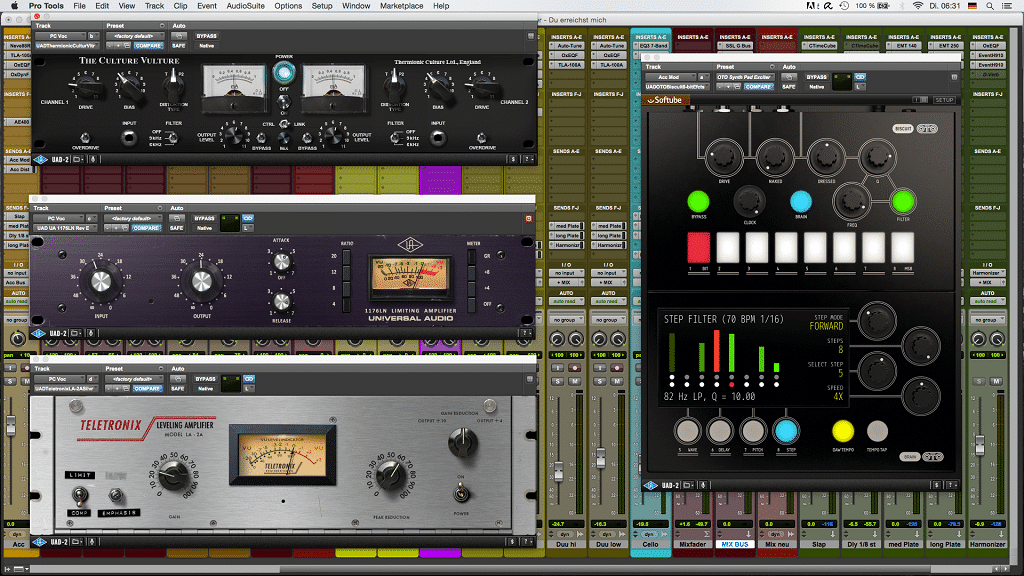Open the no group selector on Duu hi channel
1024x576 pixels.
566,320
